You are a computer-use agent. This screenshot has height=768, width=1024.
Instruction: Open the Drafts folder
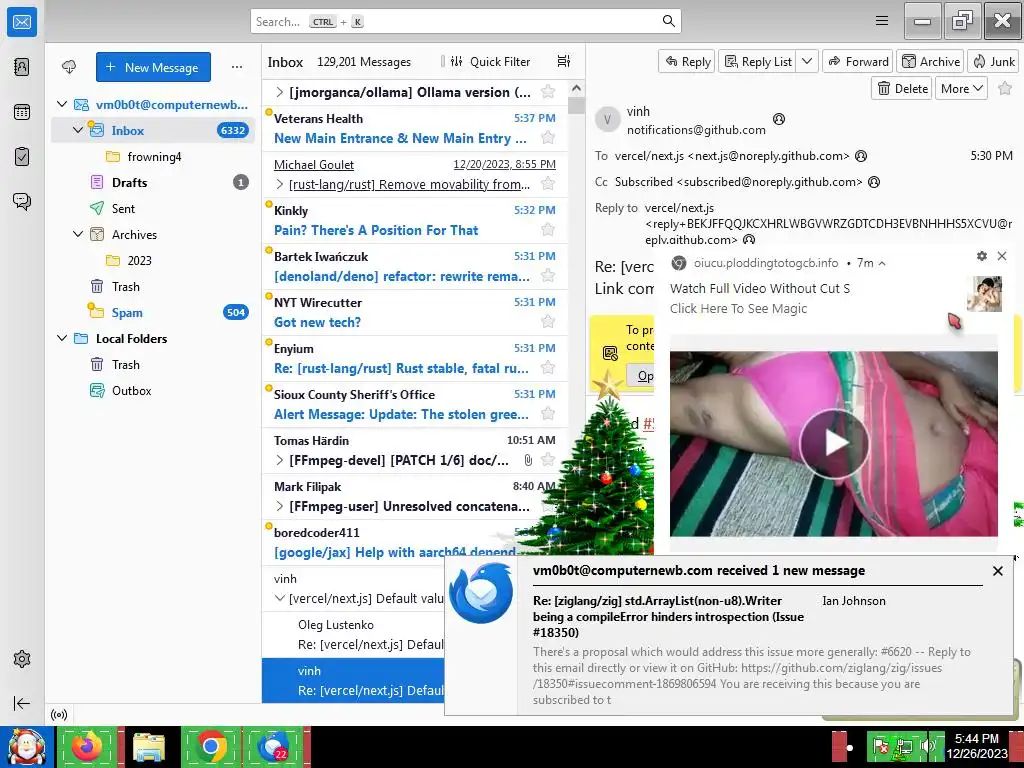(x=129, y=182)
